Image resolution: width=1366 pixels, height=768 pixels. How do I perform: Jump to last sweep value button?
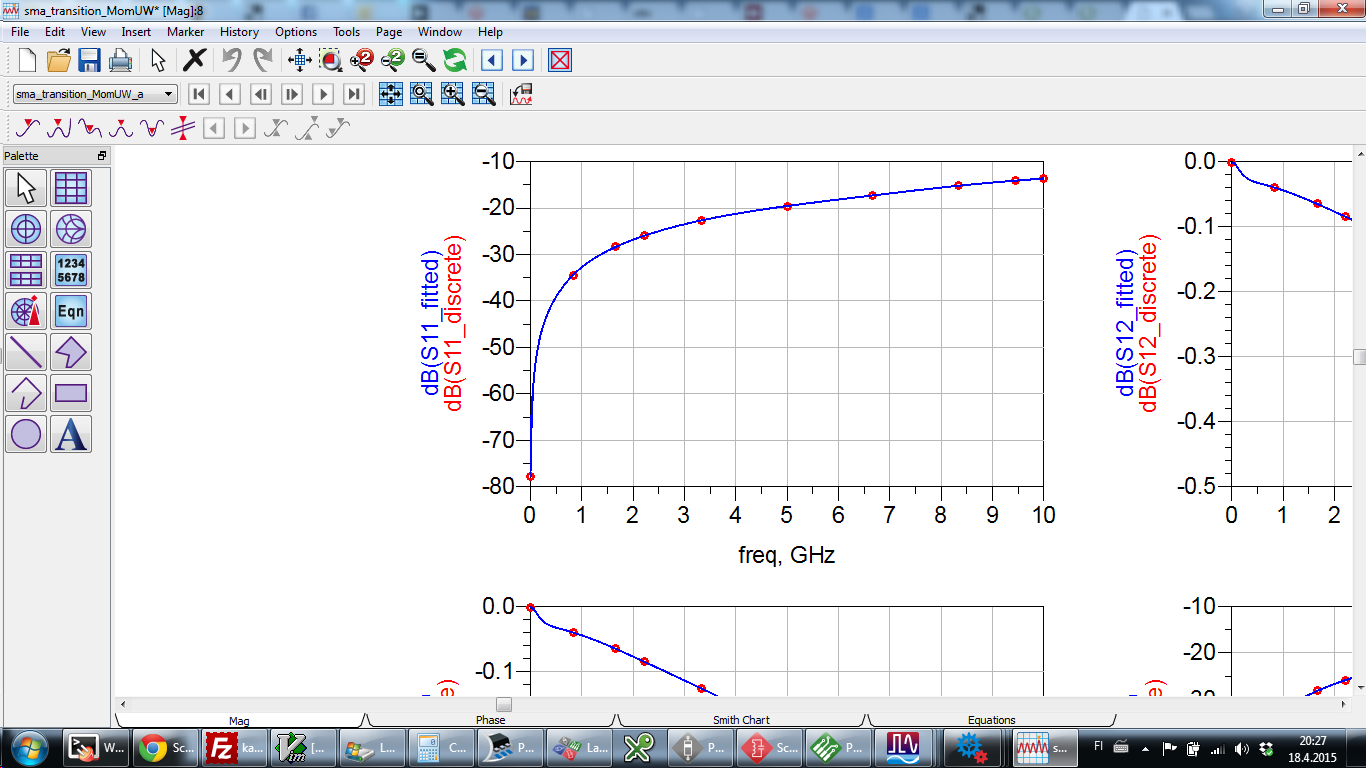(x=354, y=94)
